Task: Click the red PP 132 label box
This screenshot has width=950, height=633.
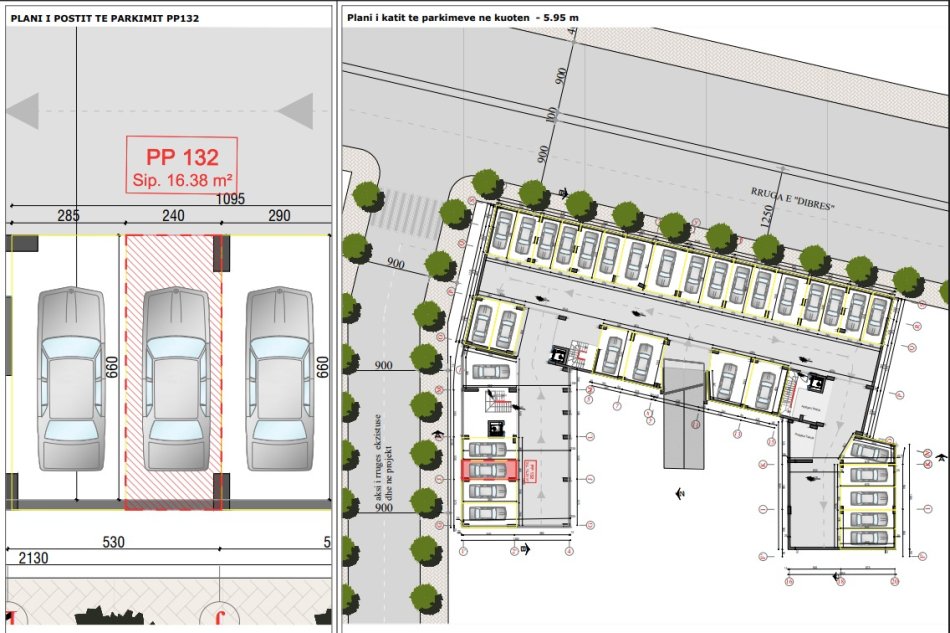Action: [x=181, y=165]
